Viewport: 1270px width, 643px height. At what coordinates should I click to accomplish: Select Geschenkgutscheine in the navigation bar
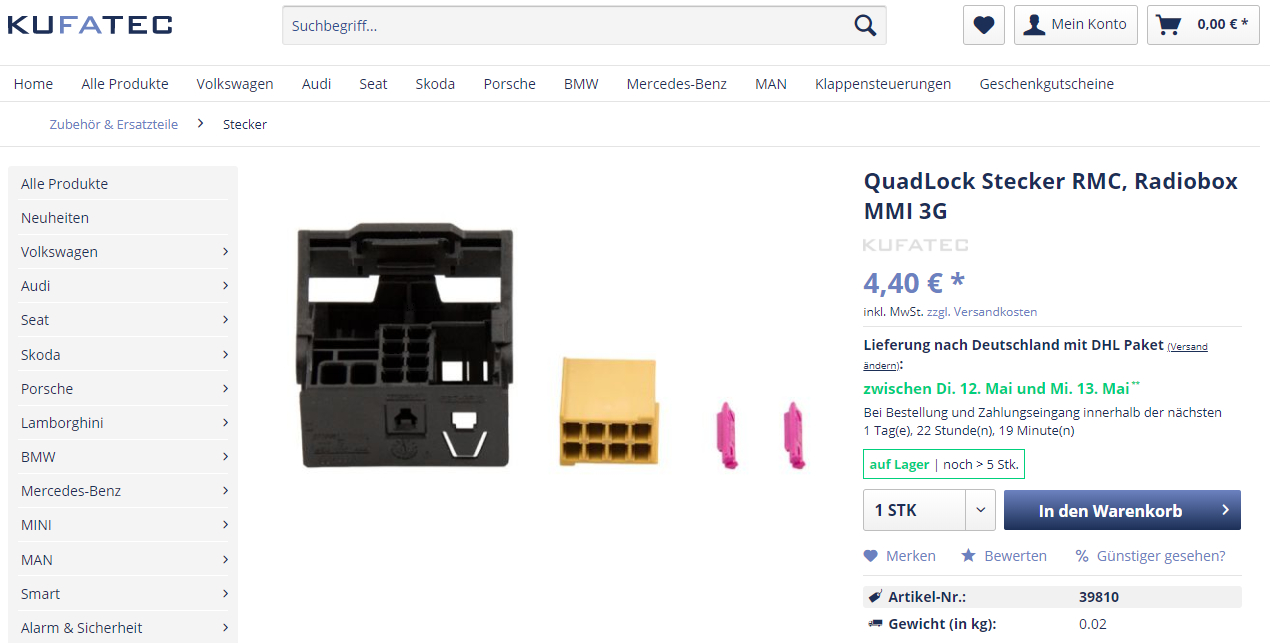1046,84
